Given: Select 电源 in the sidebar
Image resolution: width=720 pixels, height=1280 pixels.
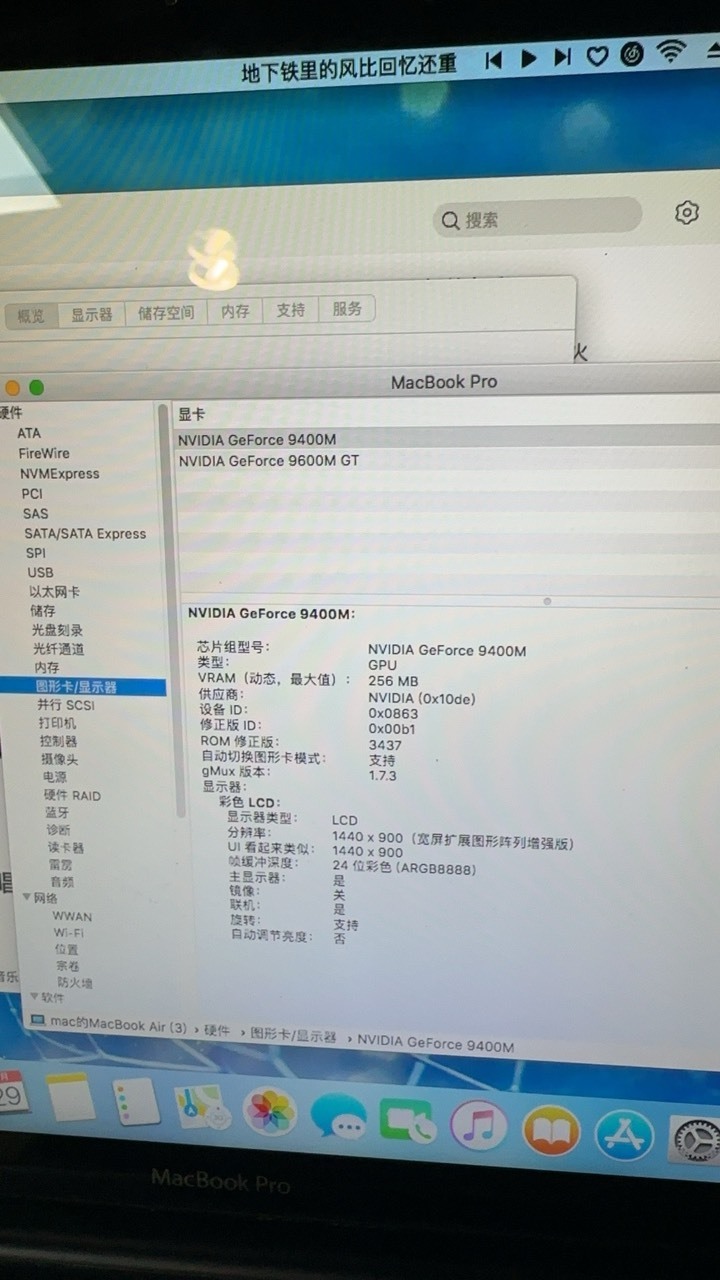Looking at the screenshot, I should [54, 777].
